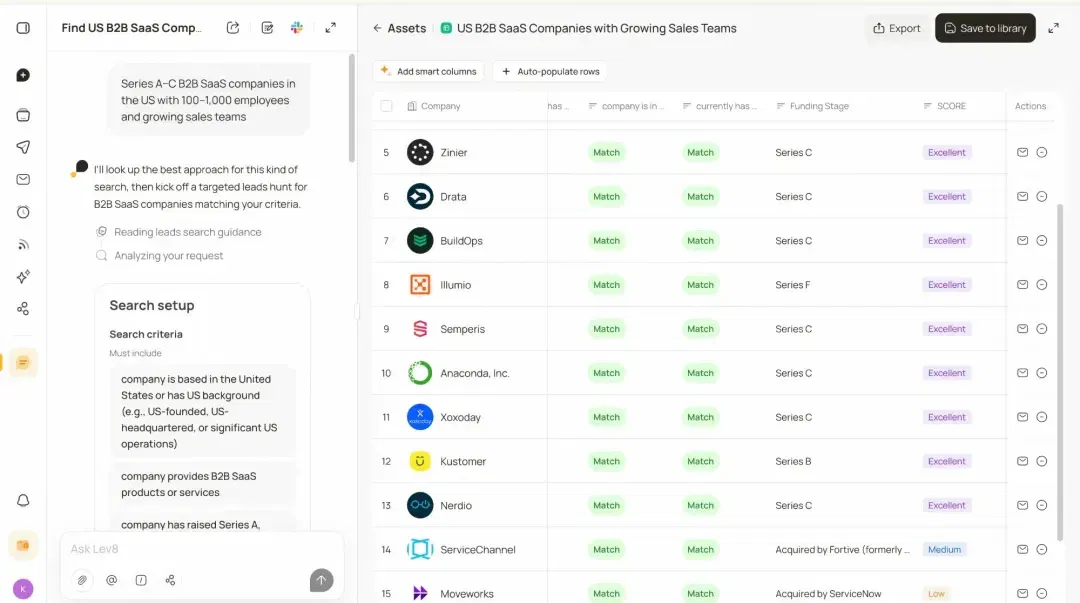1080x603 pixels.
Task: Click the Xoxoday company name
Action: point(460,418)
